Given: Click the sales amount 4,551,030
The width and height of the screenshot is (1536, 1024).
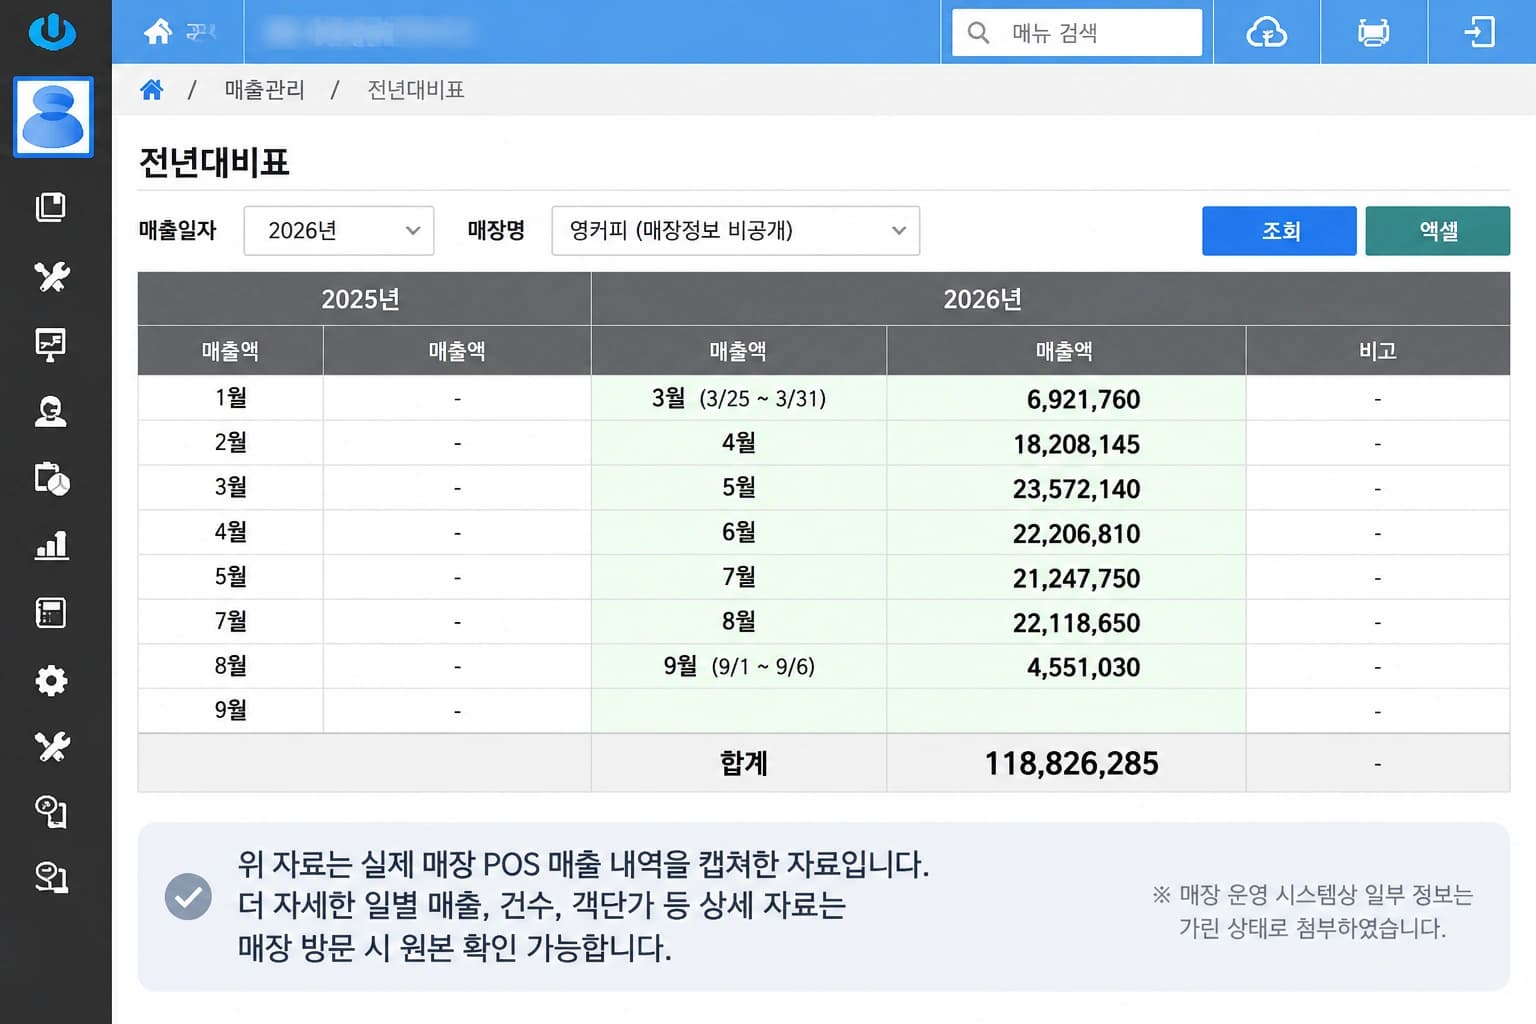Looking at the screenshot, I should (1083, 667).
